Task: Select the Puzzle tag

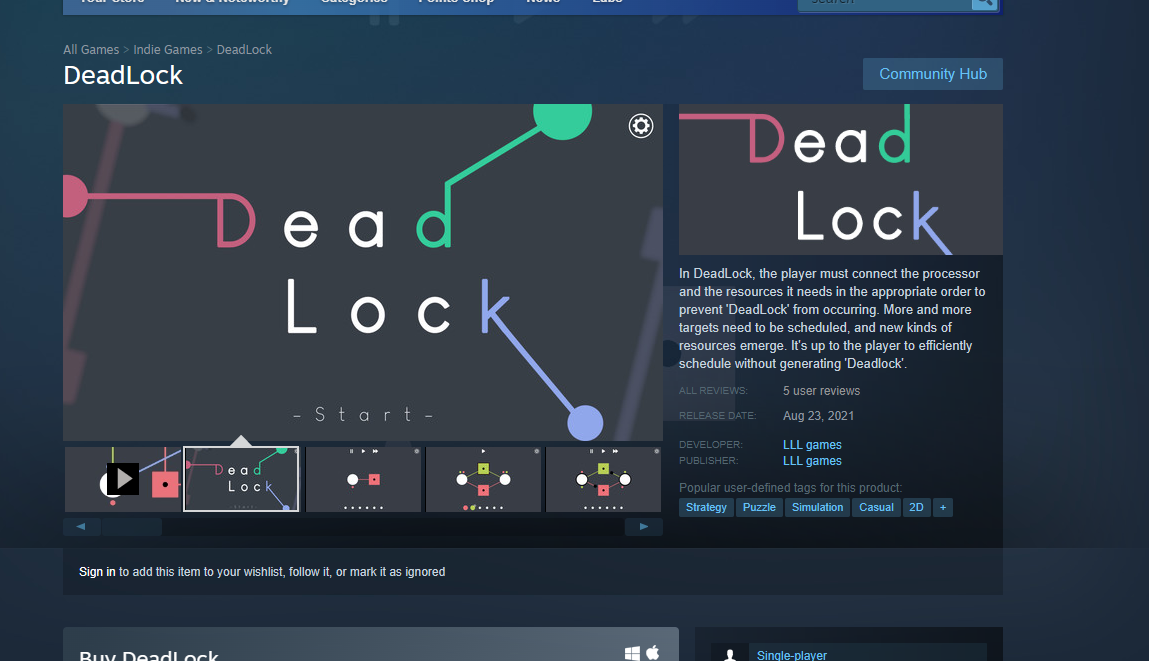Action: click(x=759, y=507)
